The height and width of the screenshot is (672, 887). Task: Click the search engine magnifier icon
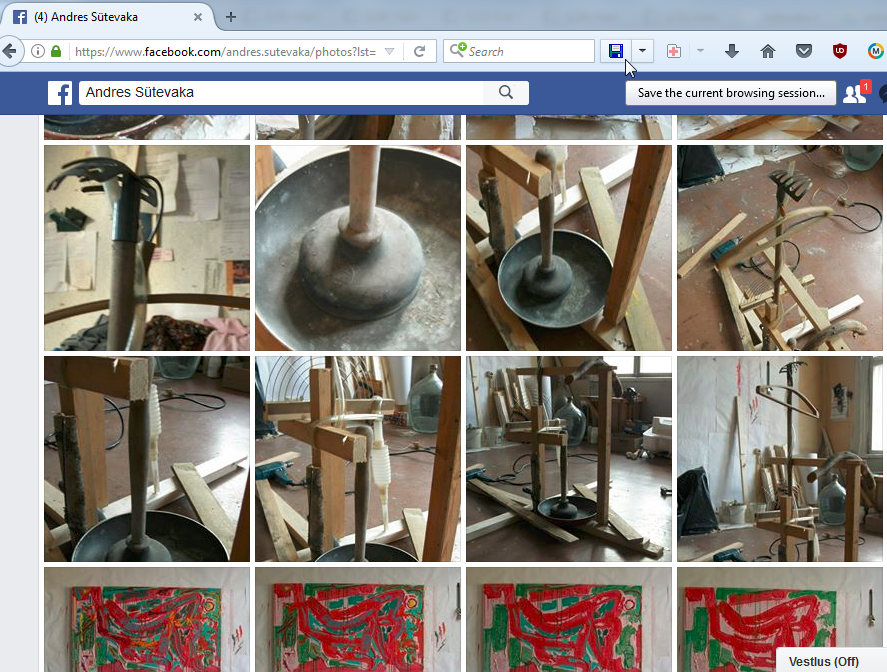(x=457, y=51)
